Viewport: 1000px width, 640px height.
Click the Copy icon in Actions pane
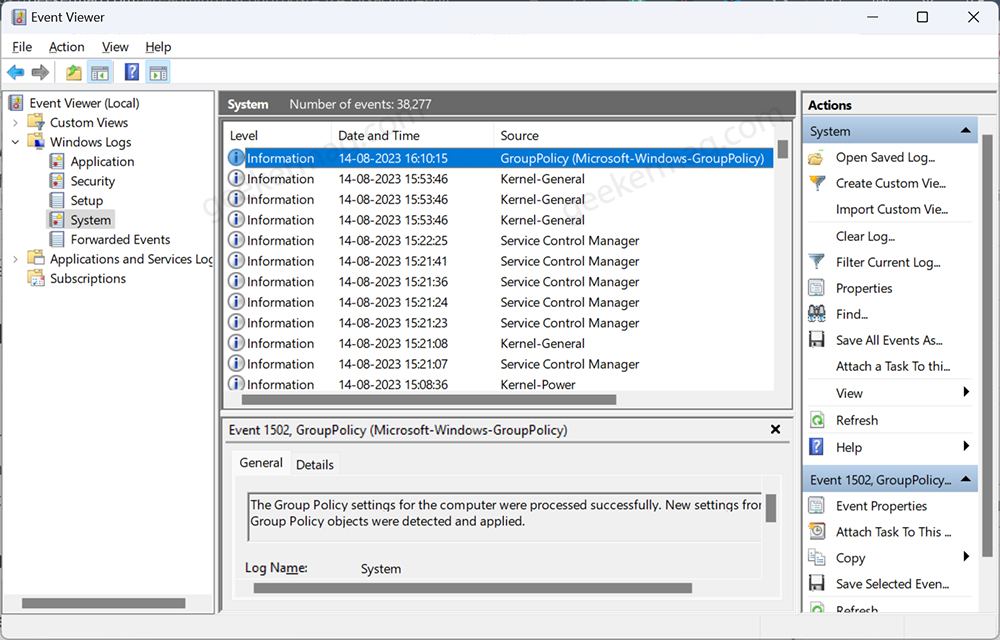point(816,558)
